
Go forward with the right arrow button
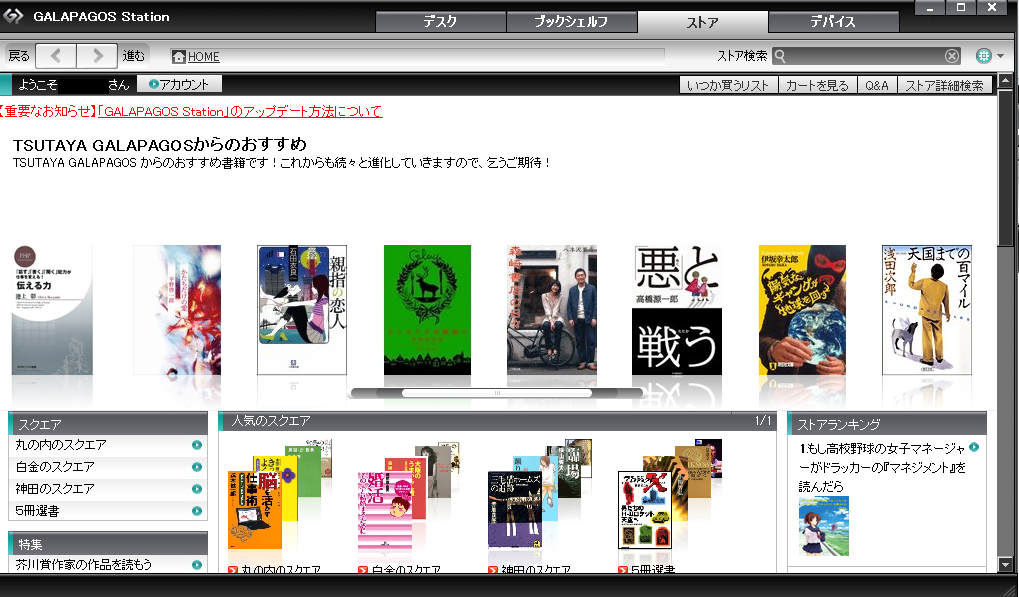pos(97,56)
